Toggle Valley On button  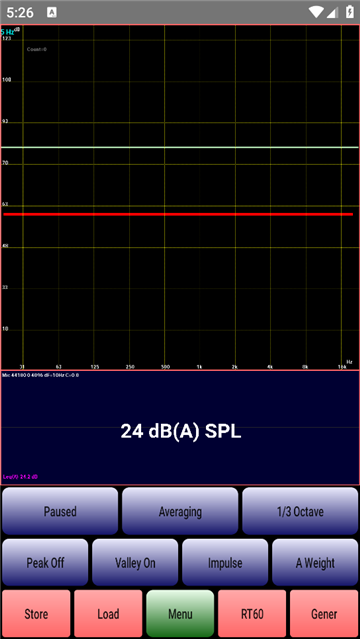pos(135,563)
